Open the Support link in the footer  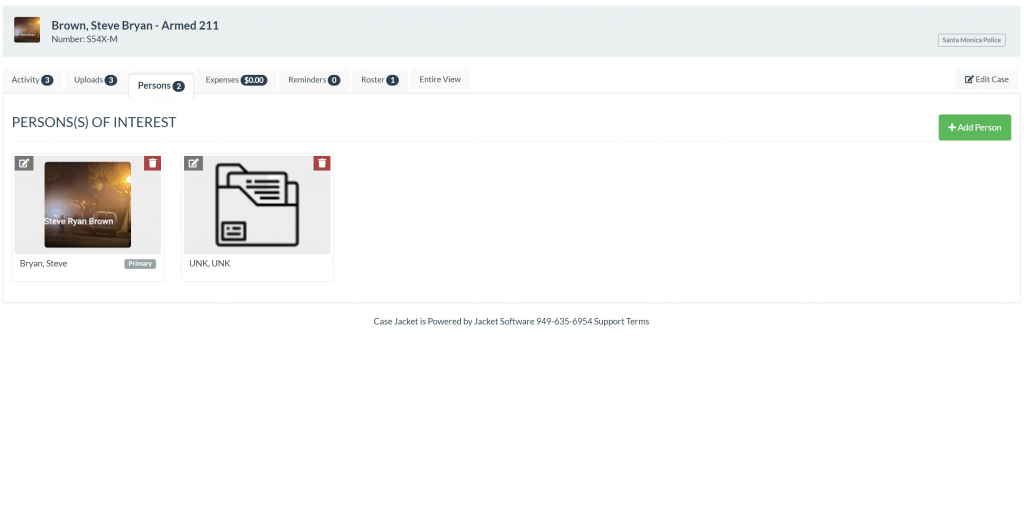tap(609, 322)
